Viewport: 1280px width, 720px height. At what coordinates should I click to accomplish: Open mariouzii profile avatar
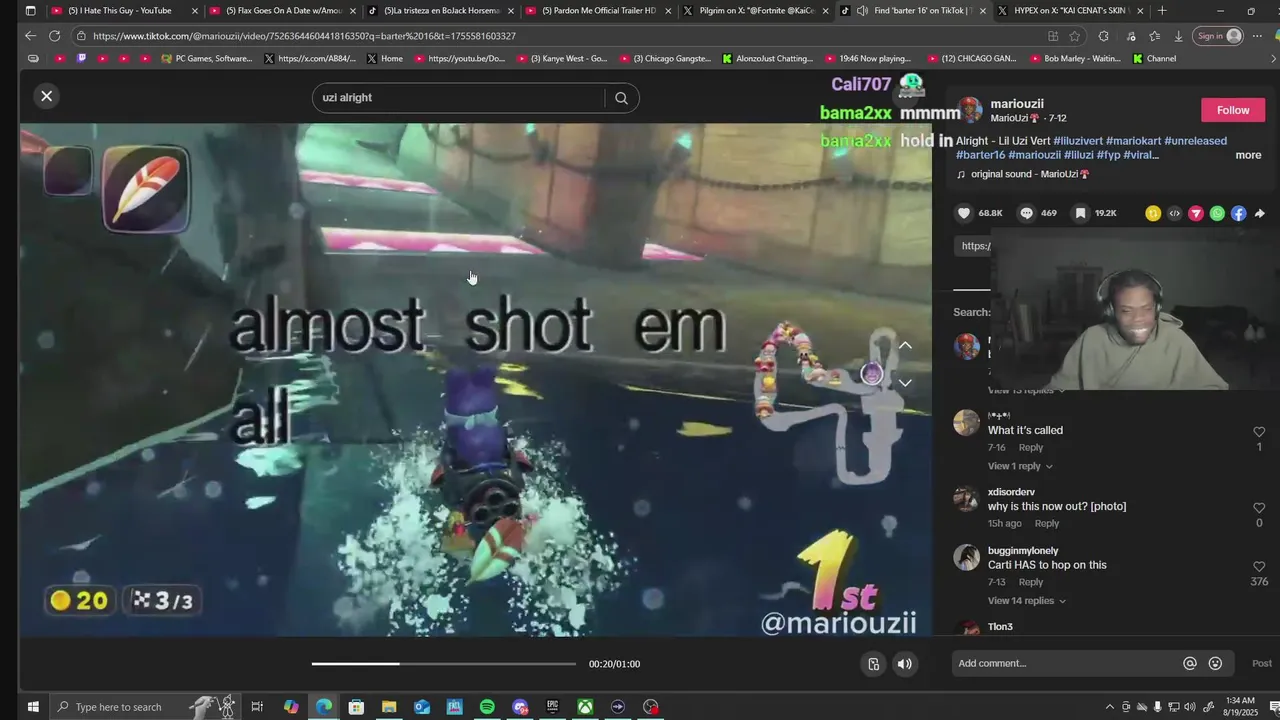(x=969, y=110)
